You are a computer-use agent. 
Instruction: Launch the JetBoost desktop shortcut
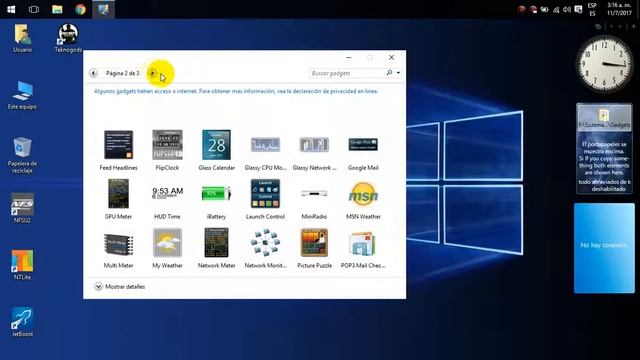[x=22, y=322]
